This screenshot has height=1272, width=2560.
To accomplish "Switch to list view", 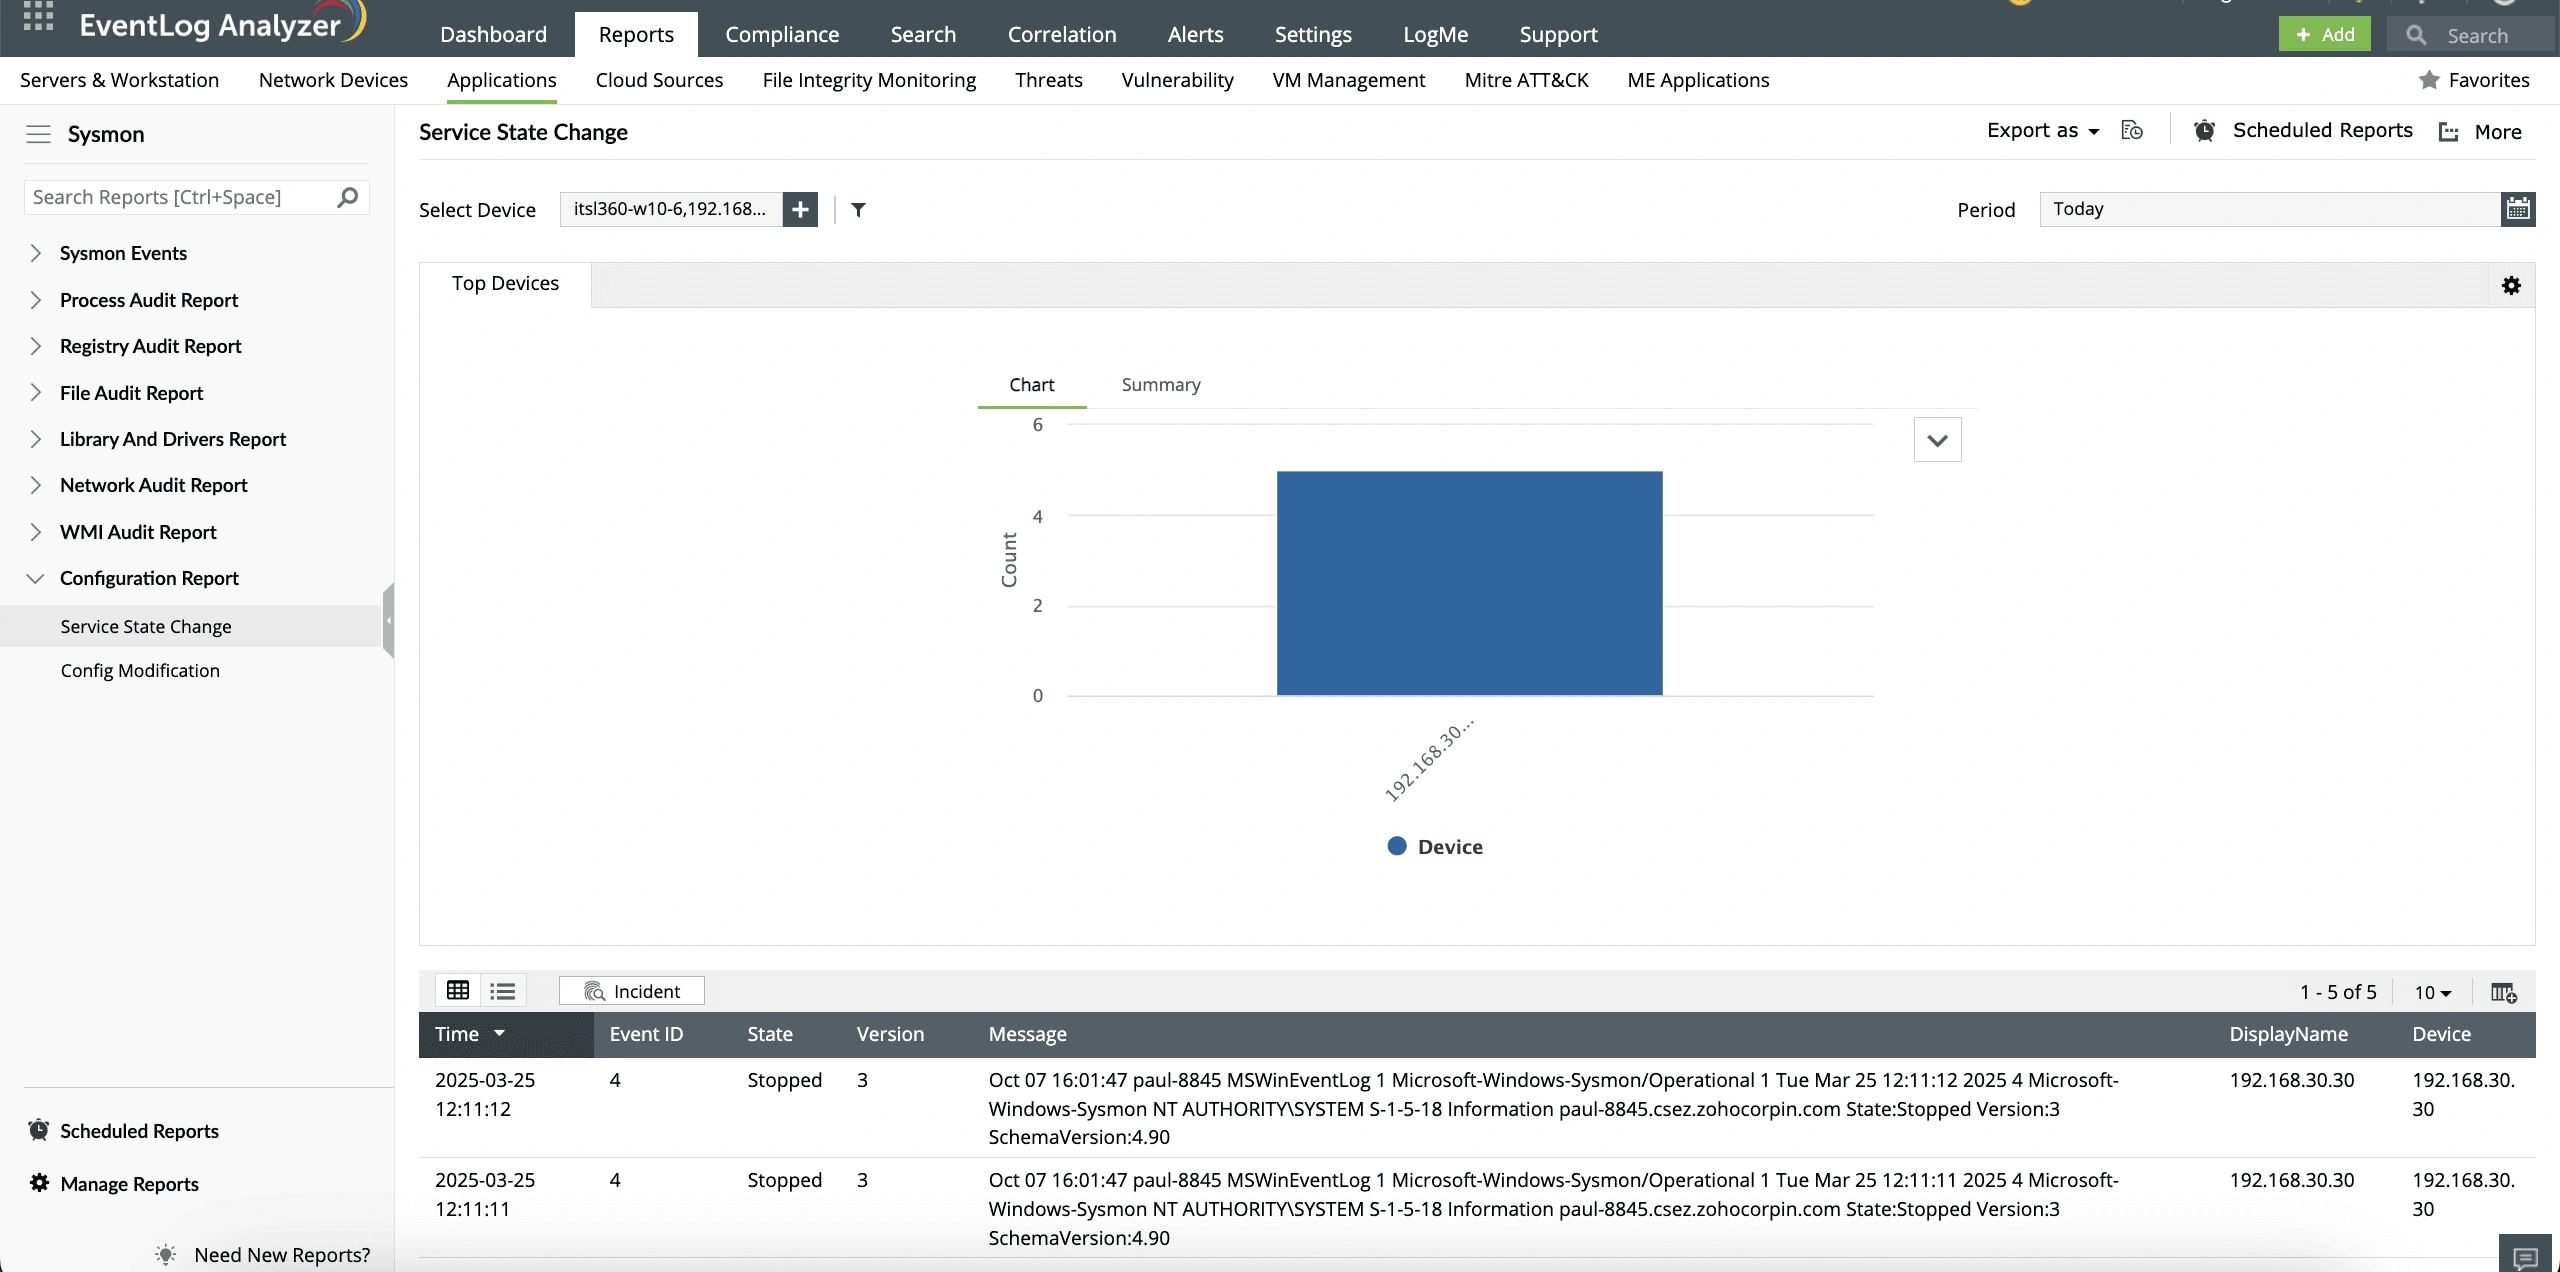I will coord(503,991).
